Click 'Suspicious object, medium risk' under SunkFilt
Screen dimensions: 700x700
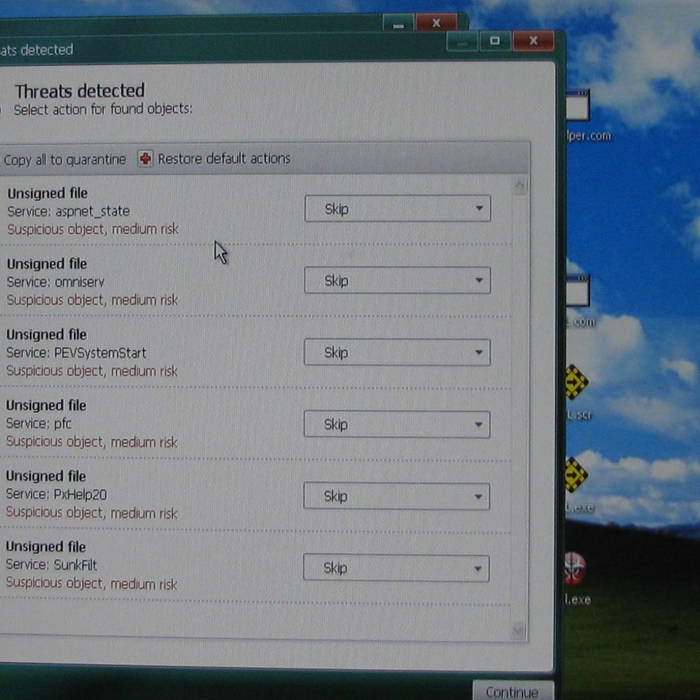[92, 583]
